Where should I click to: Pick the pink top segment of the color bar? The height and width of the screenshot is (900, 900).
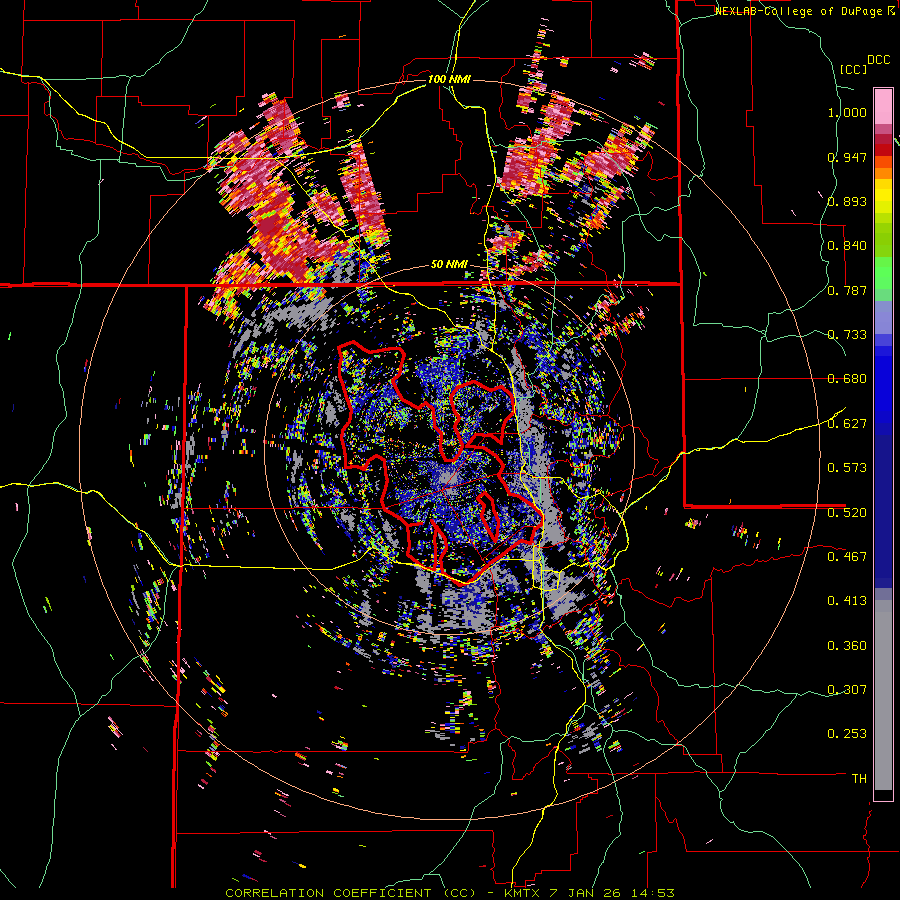pyautogui.click(x=883, y=106)
